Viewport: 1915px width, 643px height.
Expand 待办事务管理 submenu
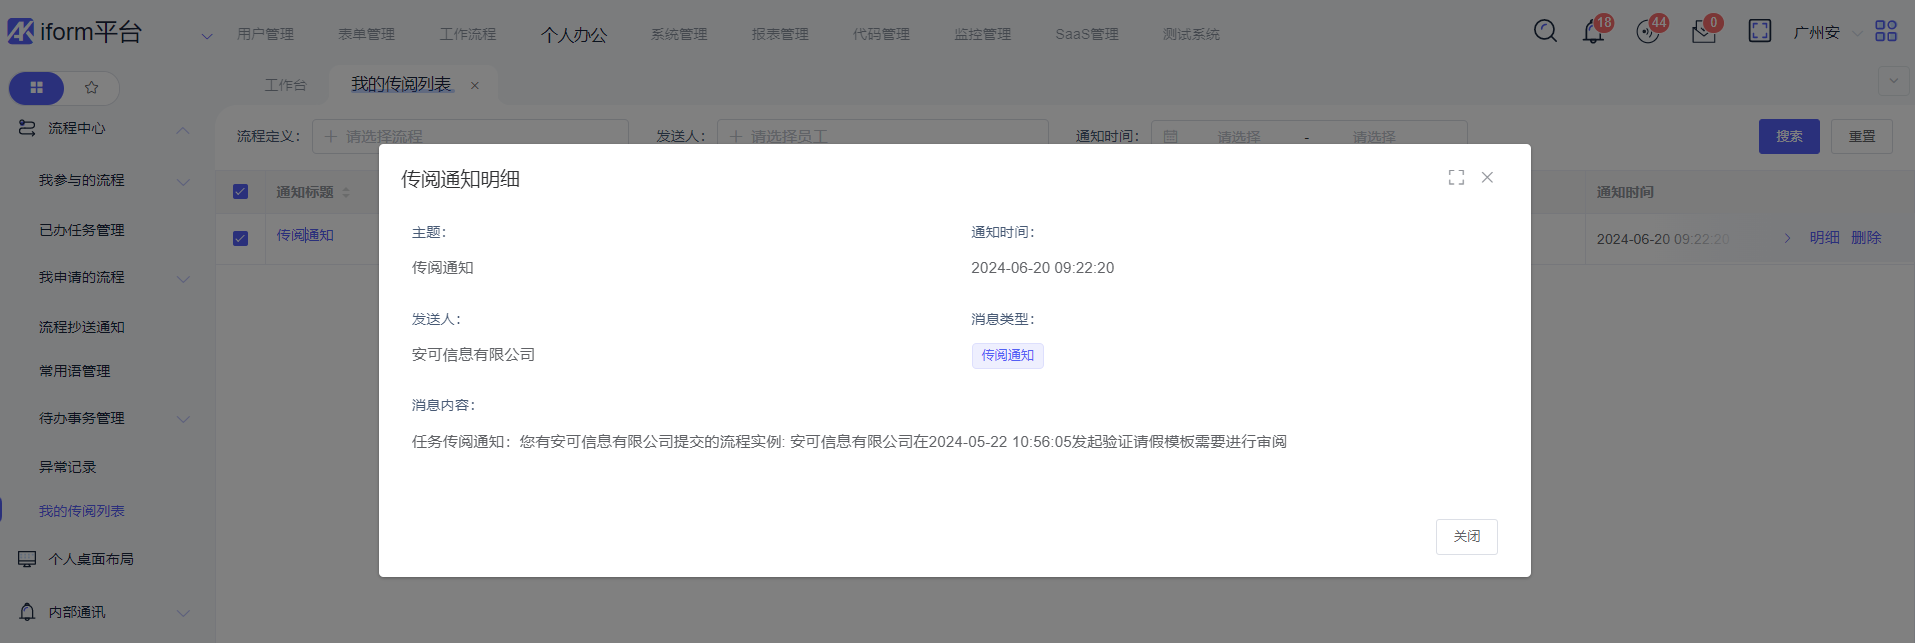pos(183,419)
